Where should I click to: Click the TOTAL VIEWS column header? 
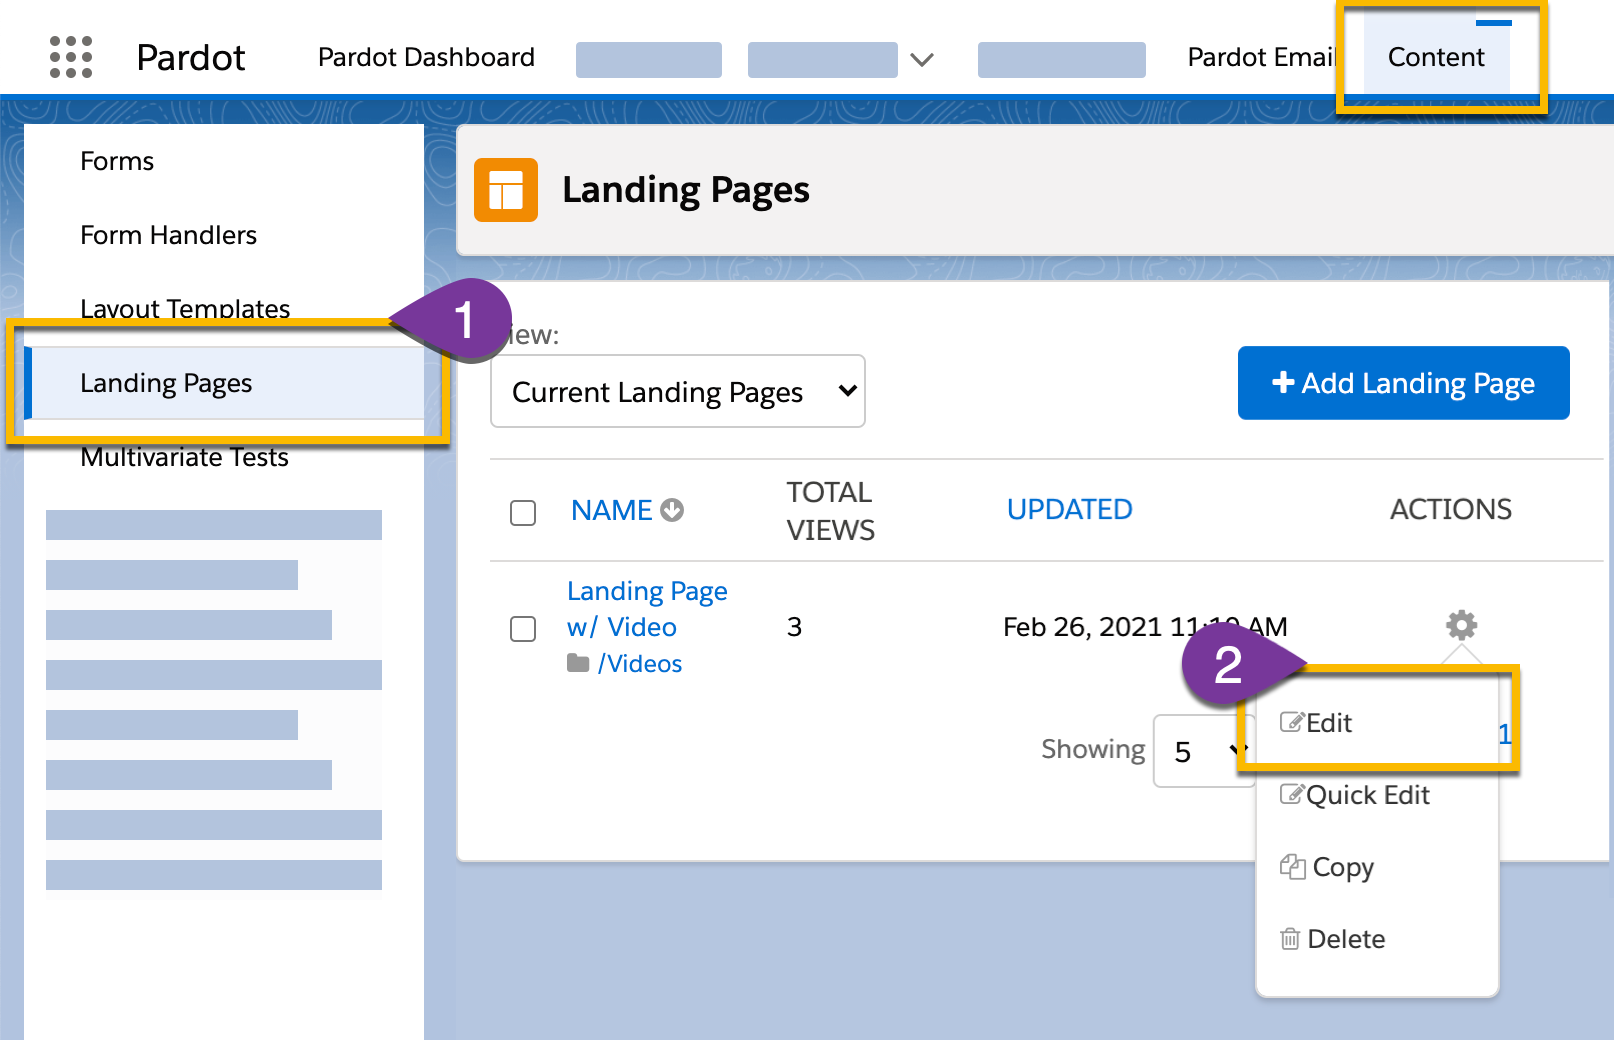point(830,511)
